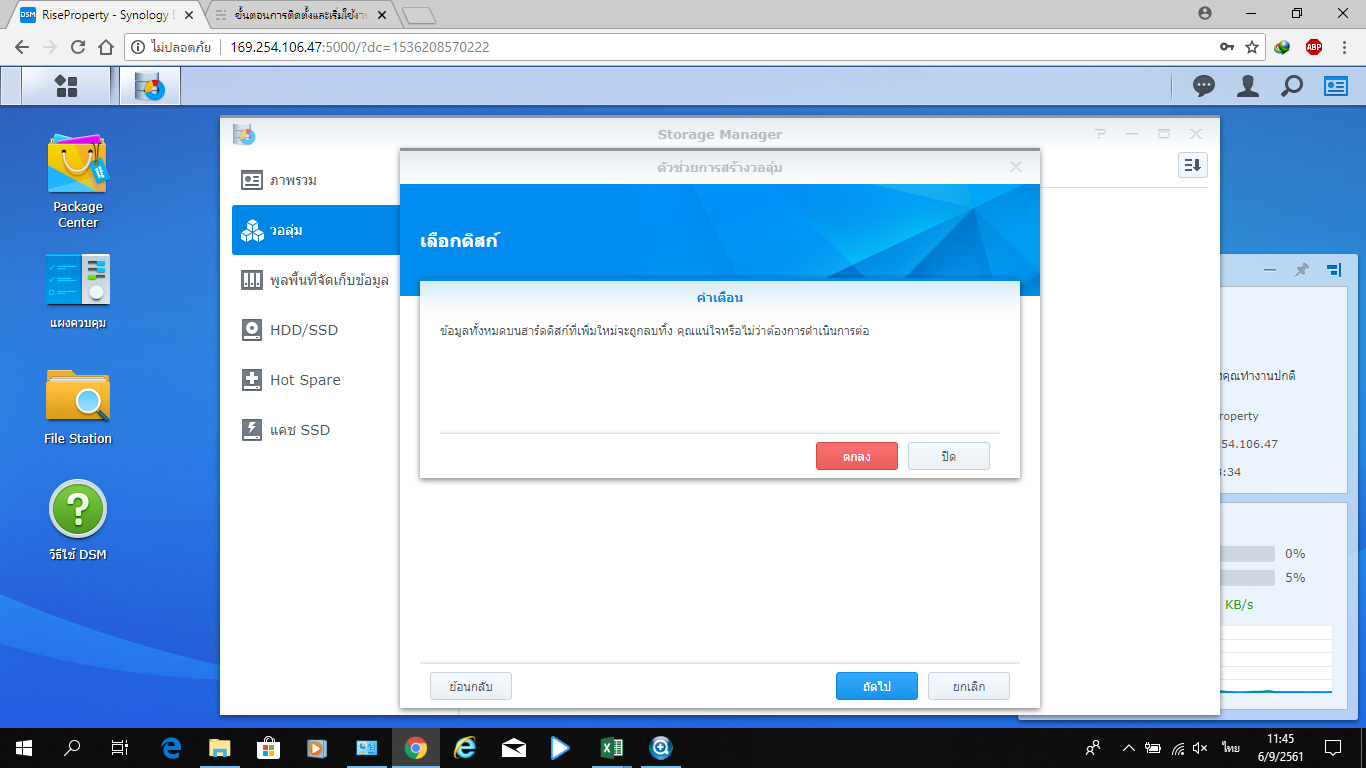The width and height of the screenshot is (1366, 768).
Task: Open Excel from the Windows taskbar
Action: coord(611,747)
